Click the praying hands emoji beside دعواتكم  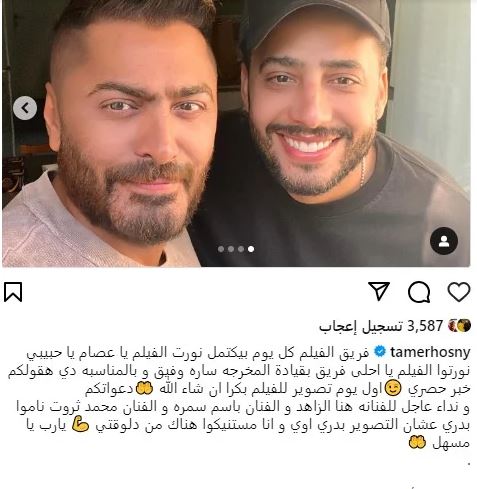click(x=144, y=389)
